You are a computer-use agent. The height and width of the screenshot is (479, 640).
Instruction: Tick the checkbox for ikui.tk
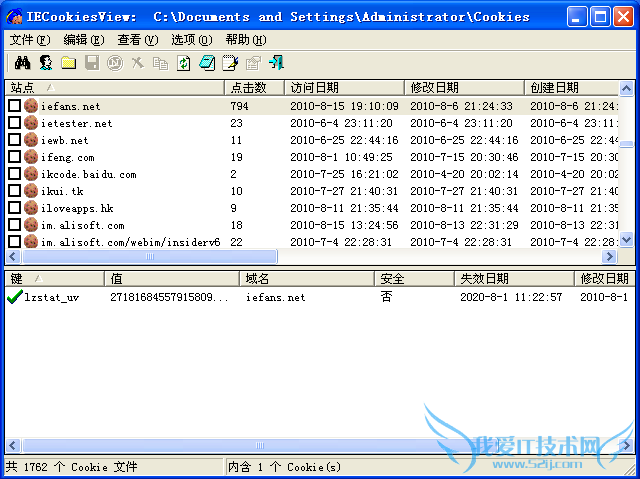tap(15, 191)
